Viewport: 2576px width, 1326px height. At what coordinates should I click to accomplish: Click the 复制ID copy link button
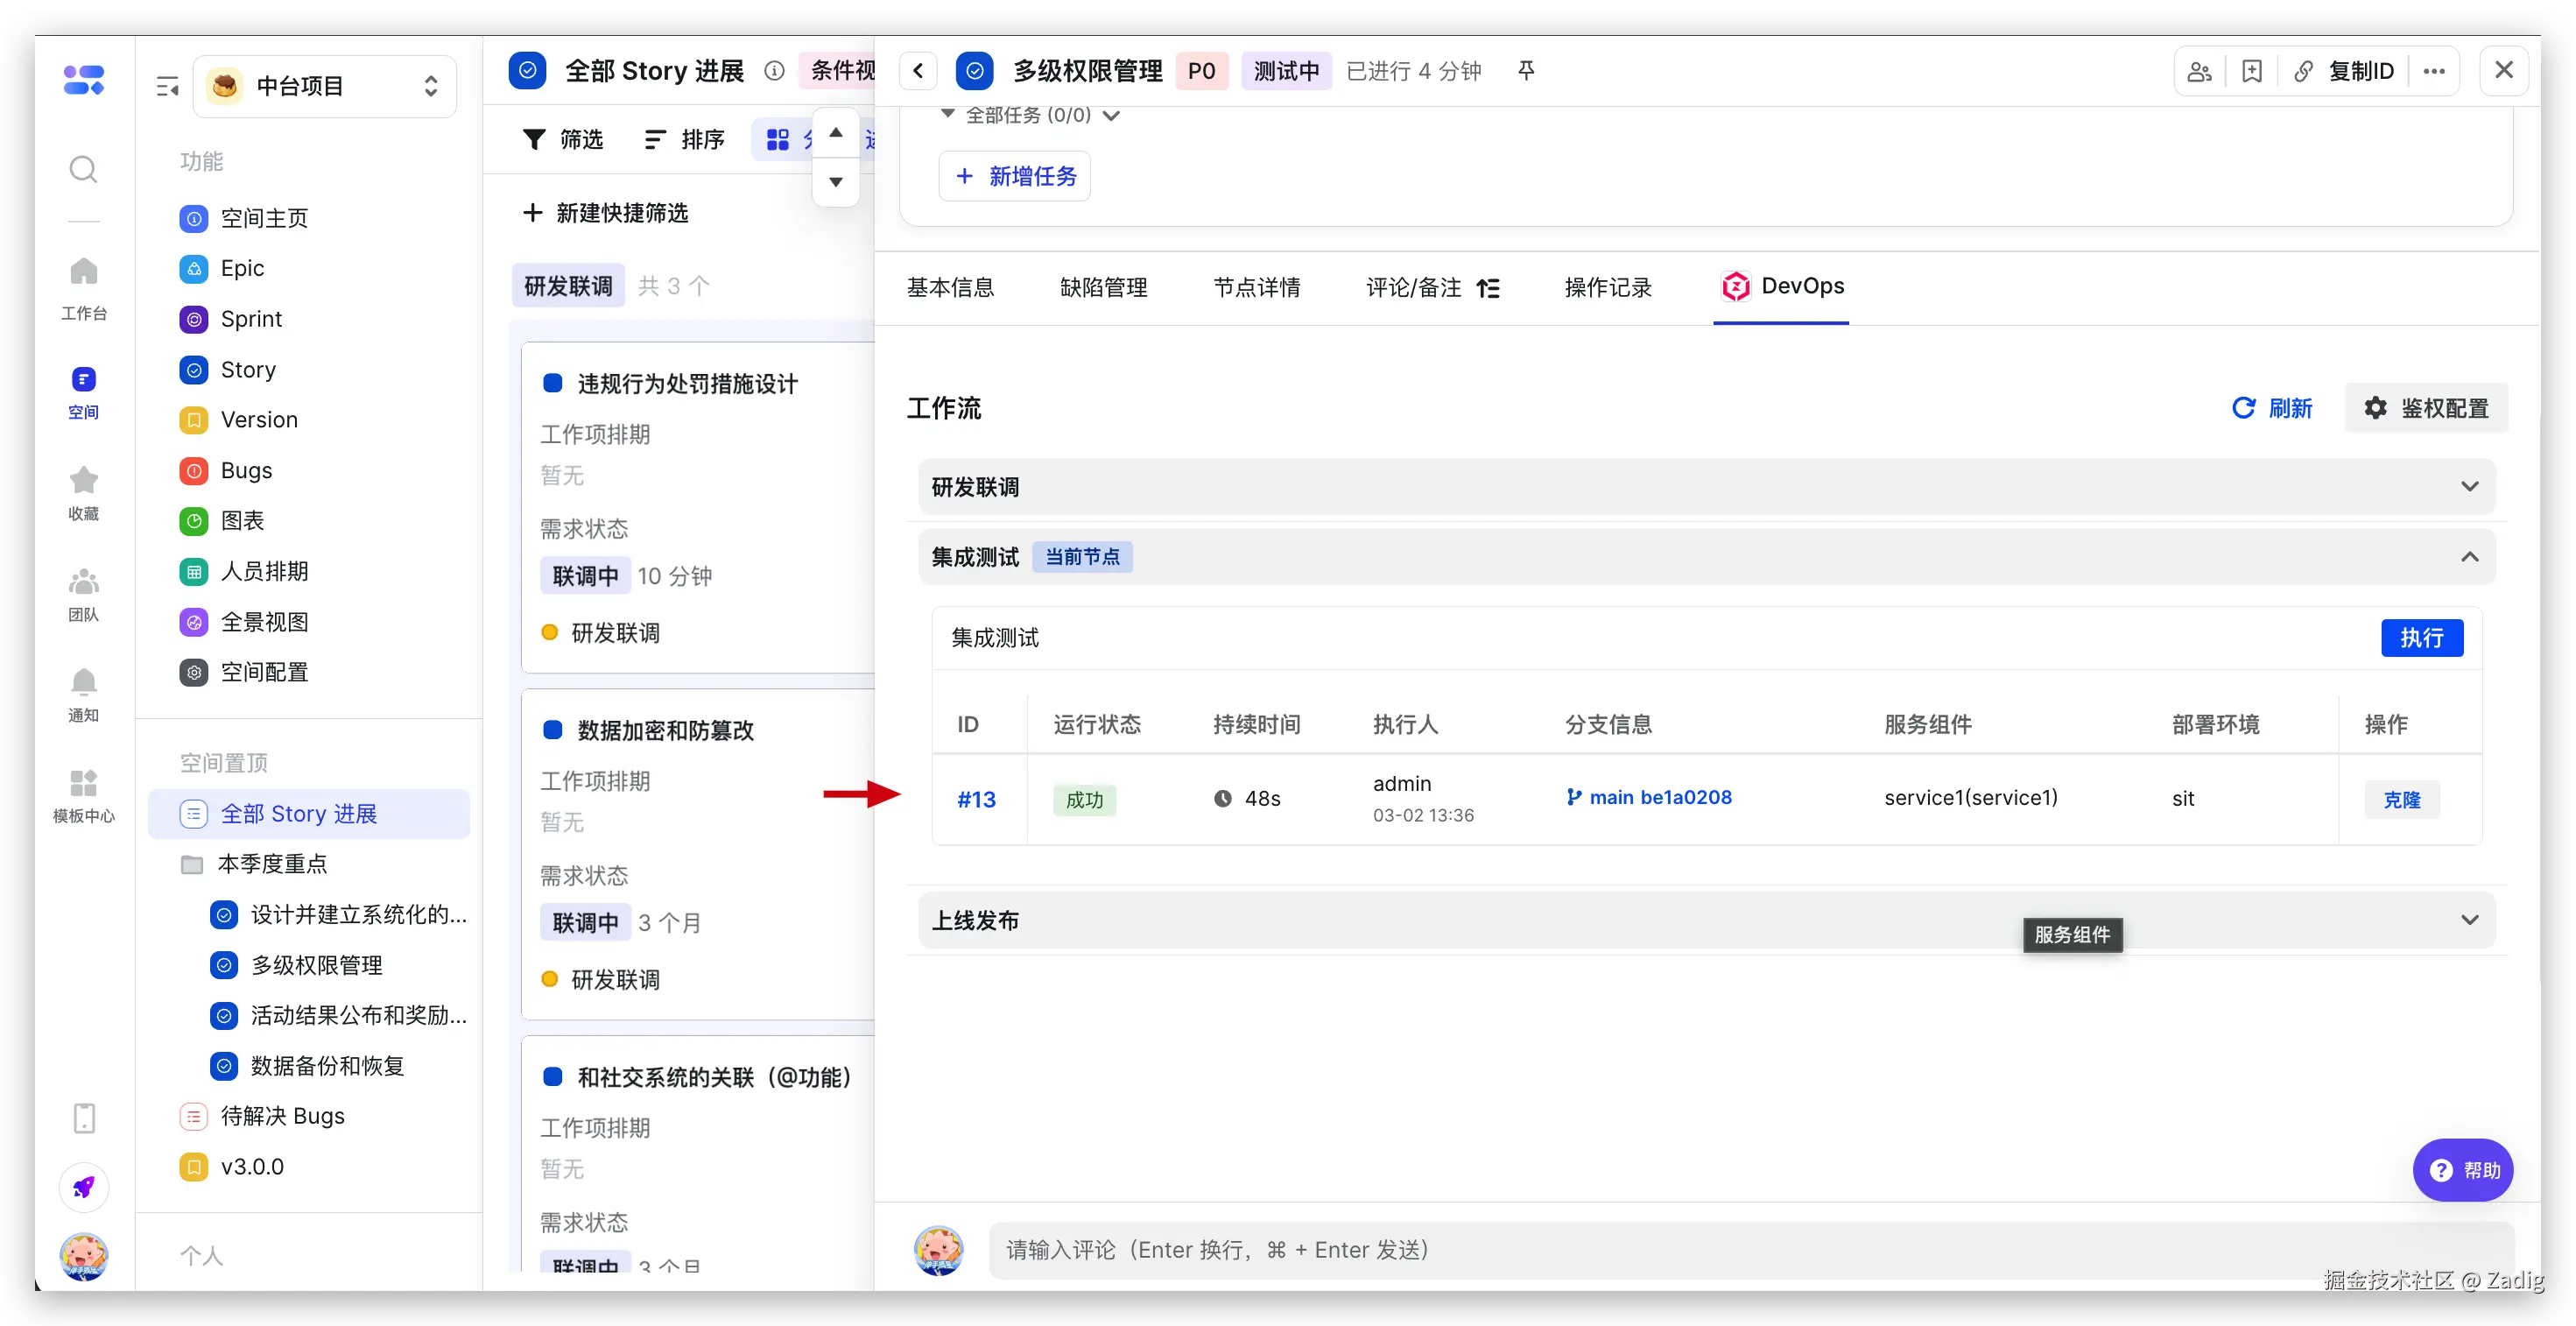click(x=2345, y=71)
